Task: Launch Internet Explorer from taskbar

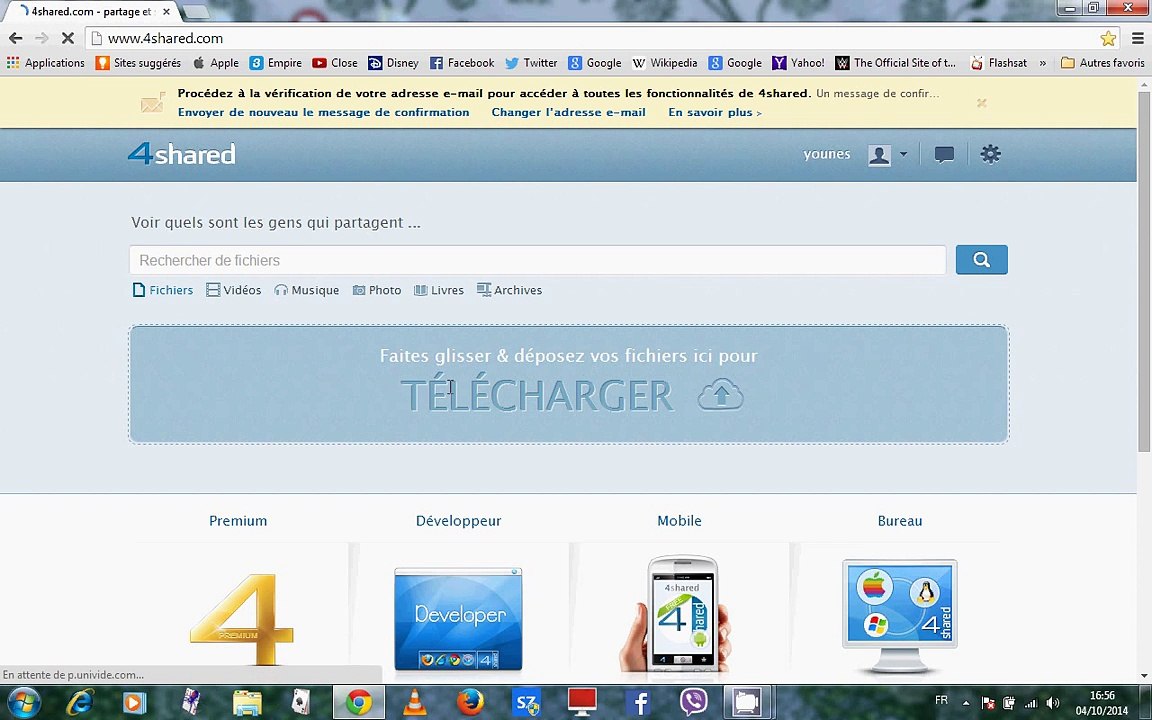Action: click(x=79, y=703)
